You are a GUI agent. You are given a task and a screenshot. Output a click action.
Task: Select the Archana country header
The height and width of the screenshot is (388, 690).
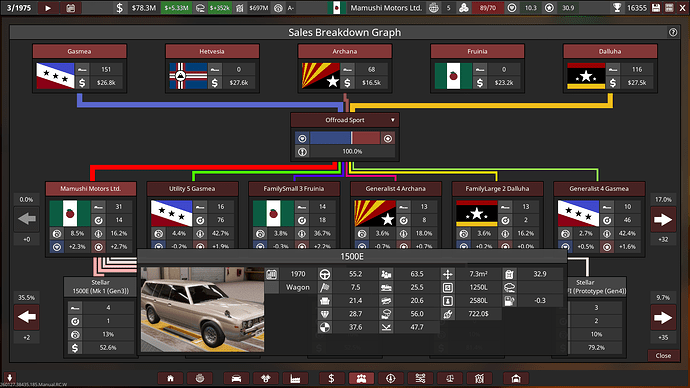click(x=345, y=51)
